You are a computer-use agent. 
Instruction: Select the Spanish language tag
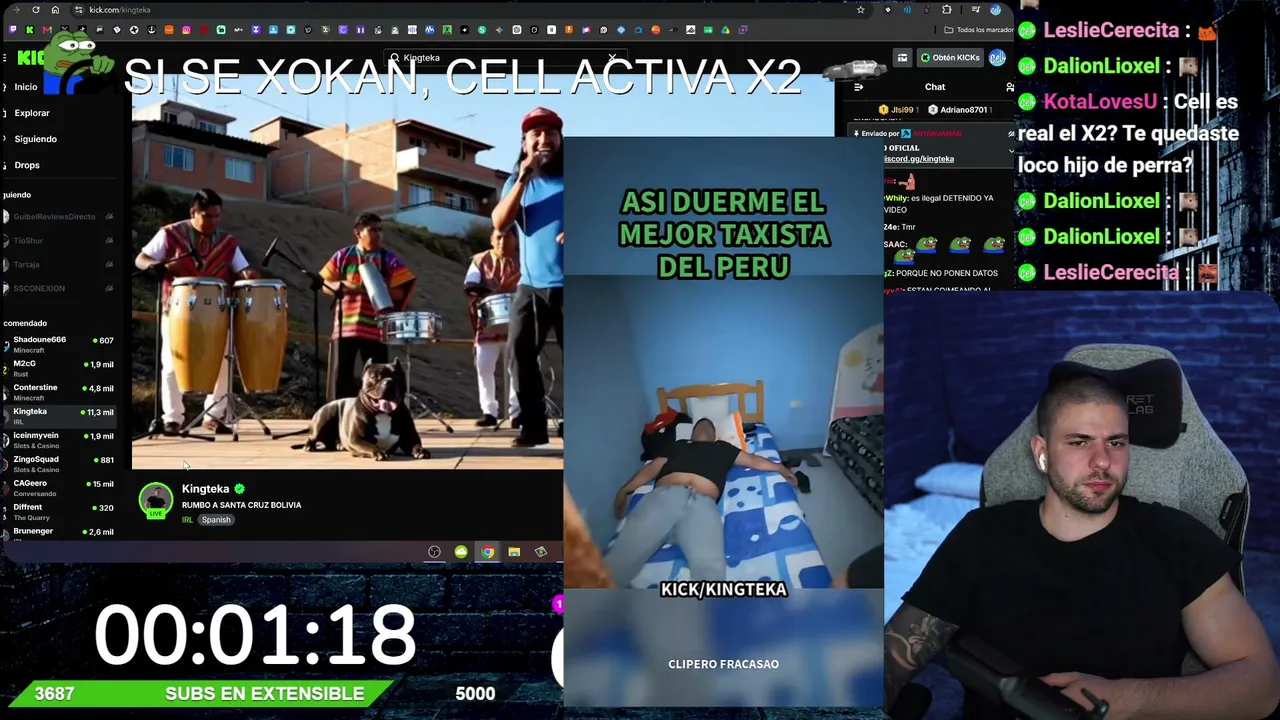coord(216,520)
